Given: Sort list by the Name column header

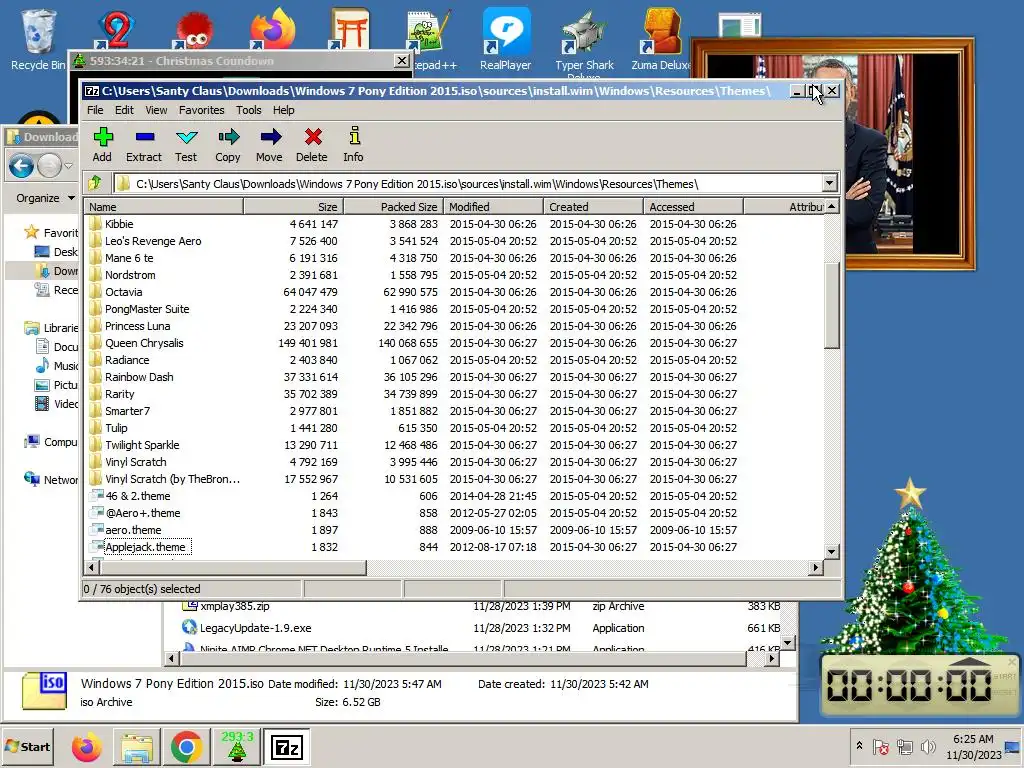Looking at the screenshot, I should click(x=163, y=206).
